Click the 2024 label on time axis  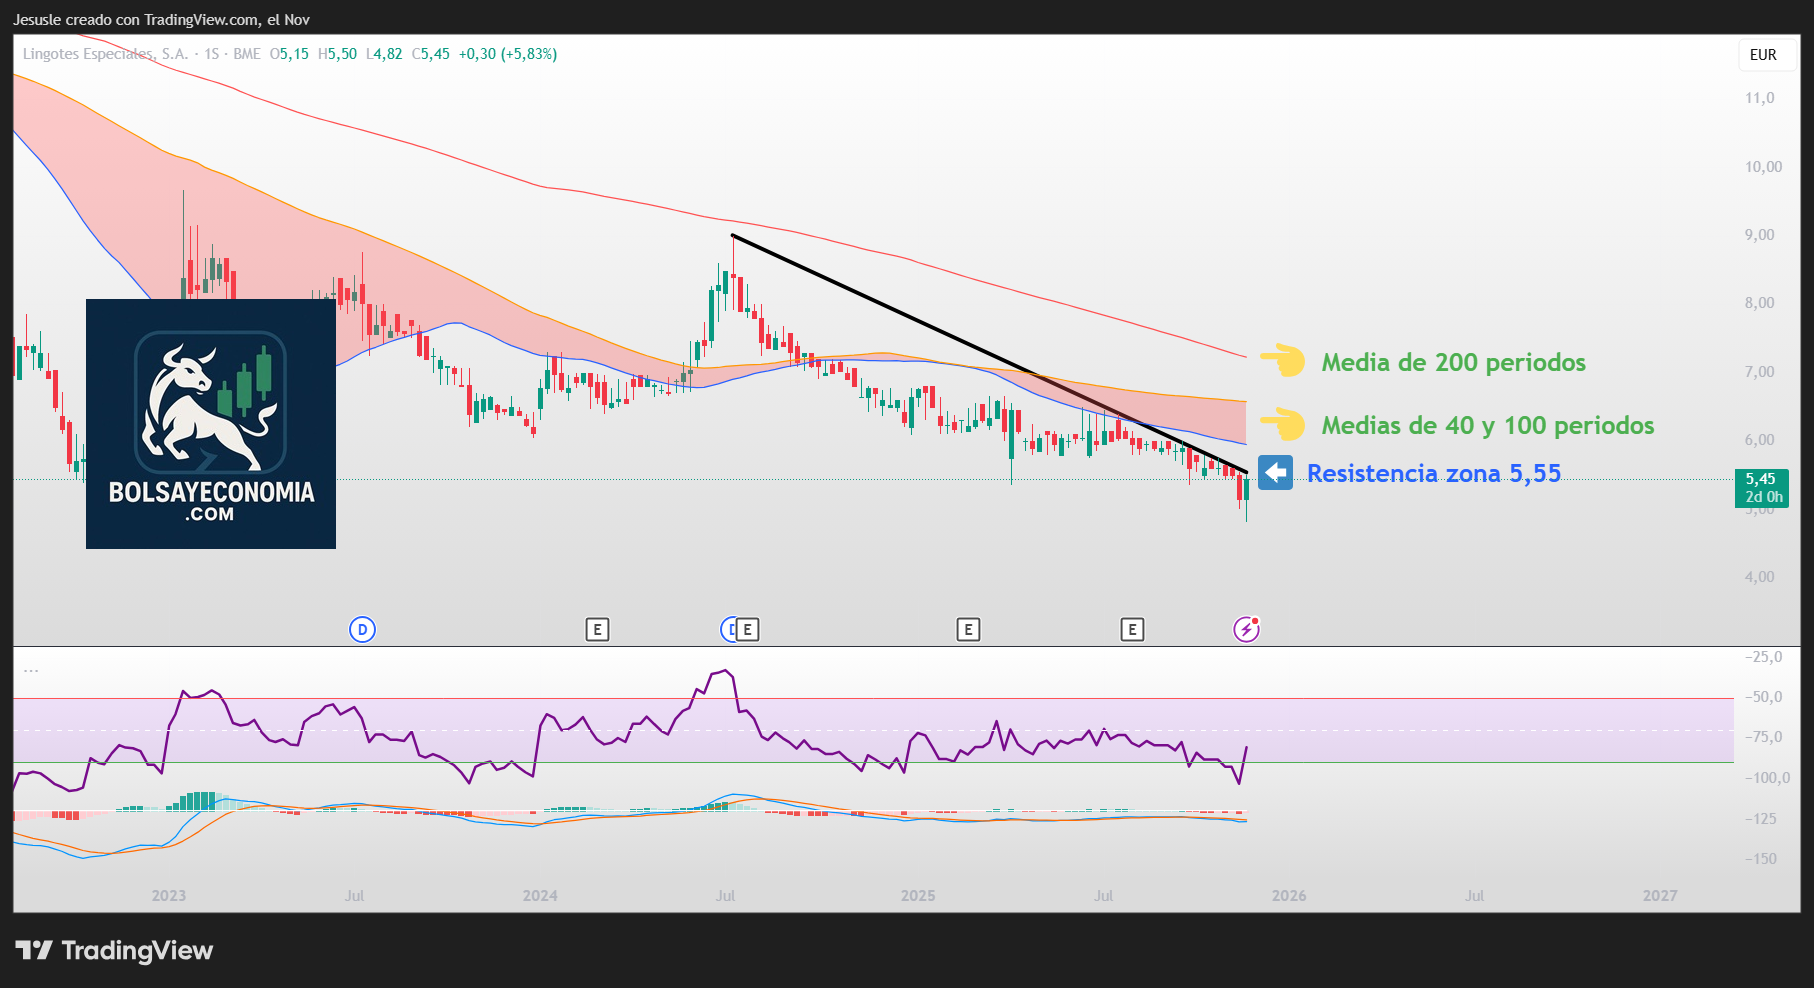click(x=540, y=895)
